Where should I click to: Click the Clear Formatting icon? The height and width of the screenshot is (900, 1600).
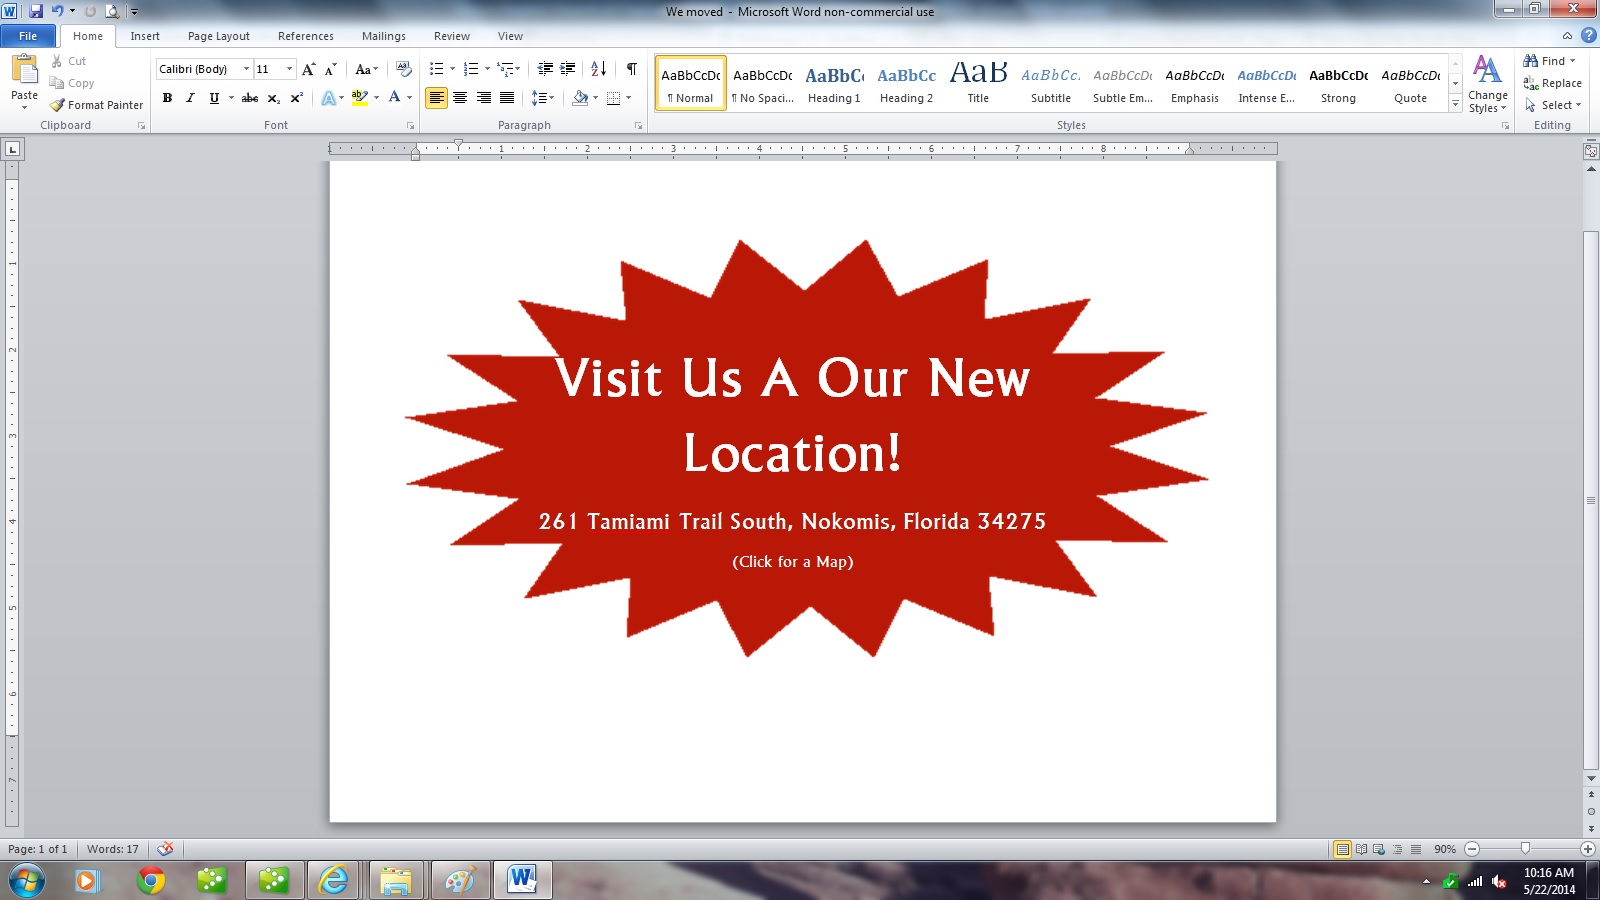point(404,69)
